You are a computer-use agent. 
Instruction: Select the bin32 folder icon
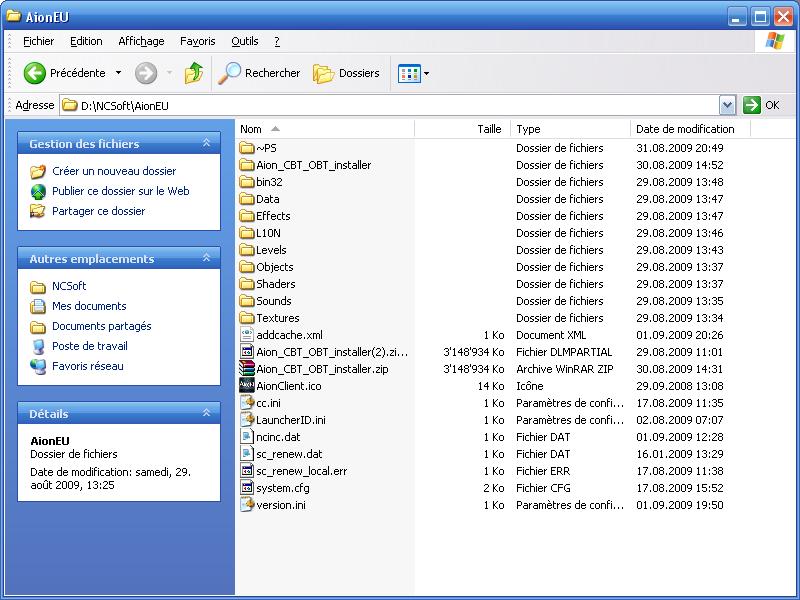247,182
